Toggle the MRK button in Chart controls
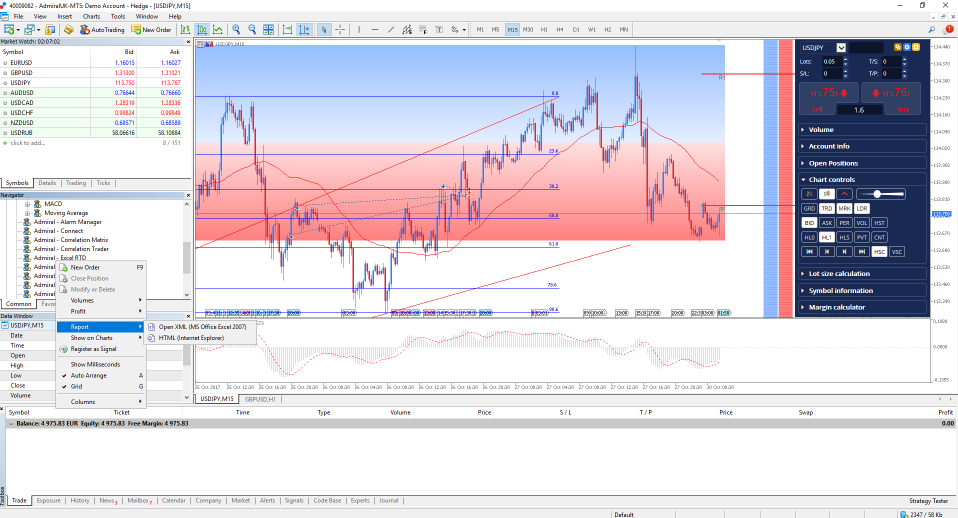The height and width of the screenshot is (518, 958). click(x=844, y=208)
